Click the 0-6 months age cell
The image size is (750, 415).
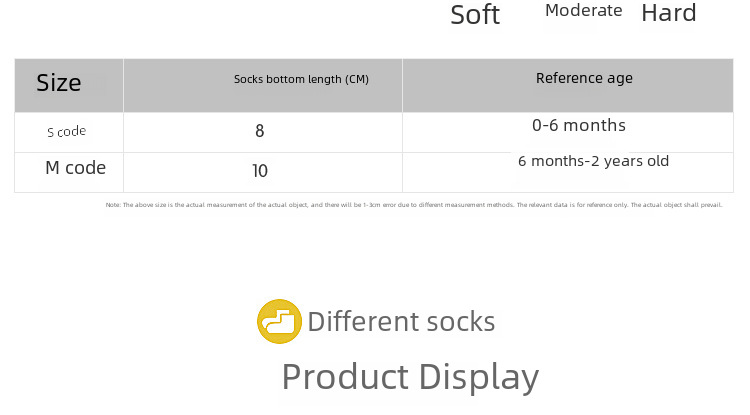(579, 125)
